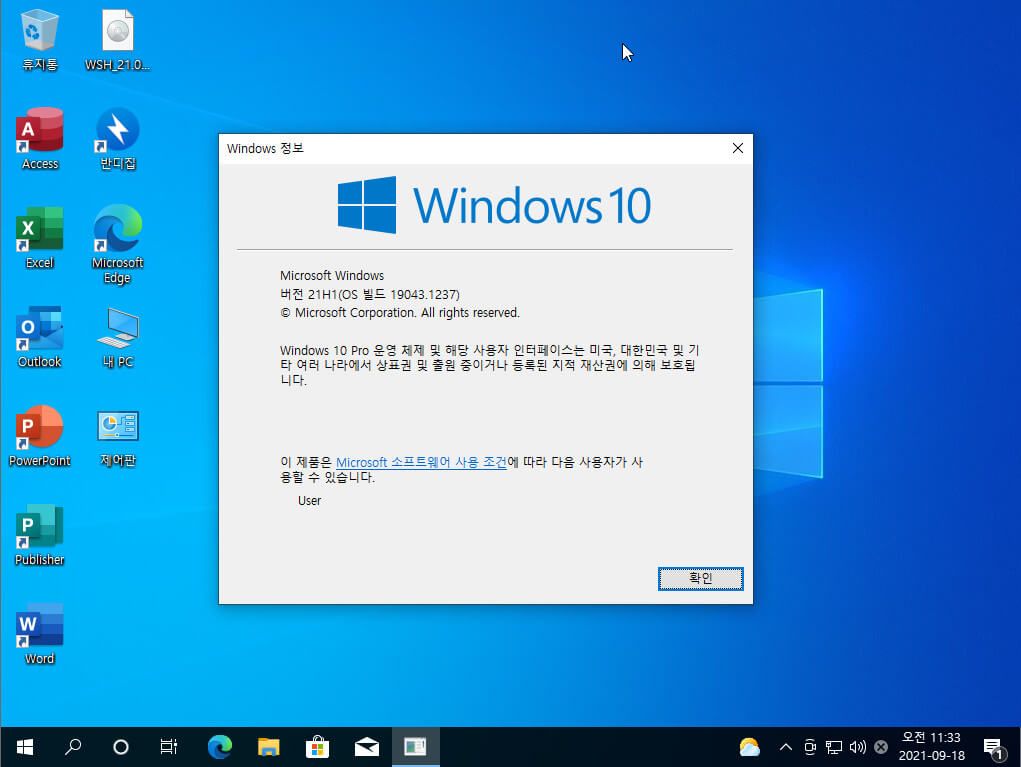Click the 'Microsoft Windows' text line
Screen dimensions: 1021x767
pos(332,275)
